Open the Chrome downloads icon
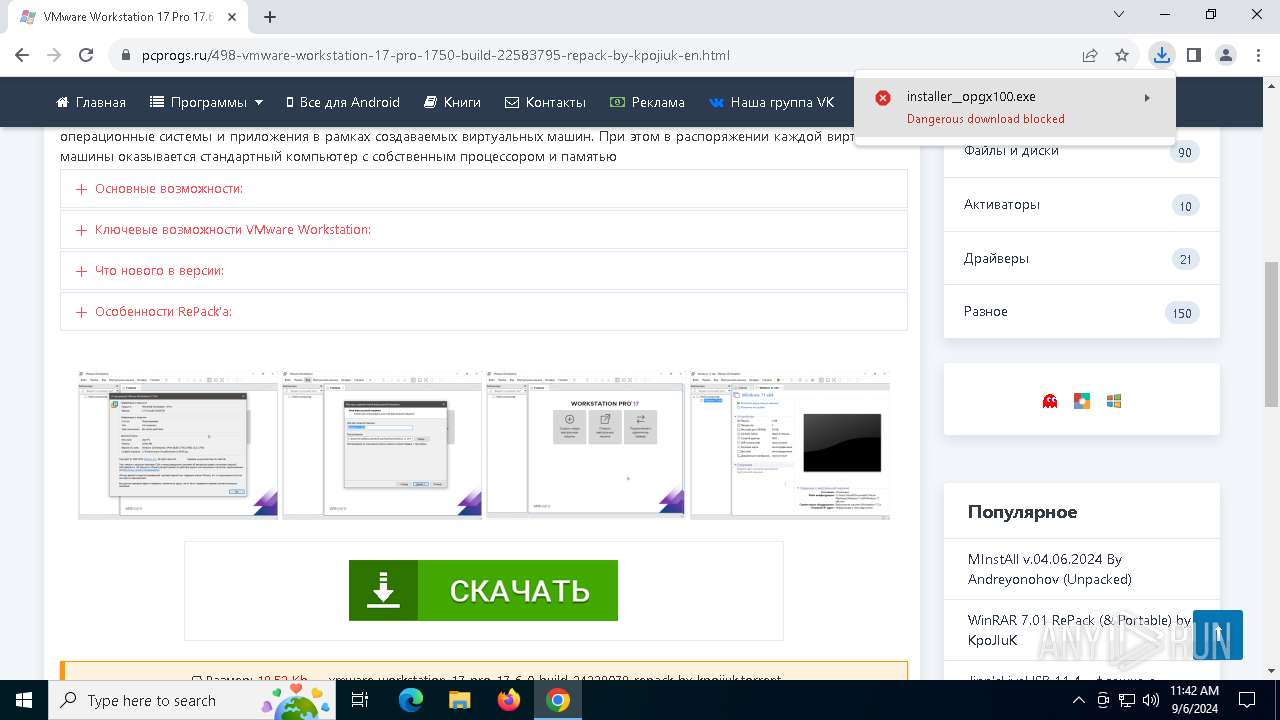The height and width of the screenshot is (720, 1280). [x=1161, y=55]
